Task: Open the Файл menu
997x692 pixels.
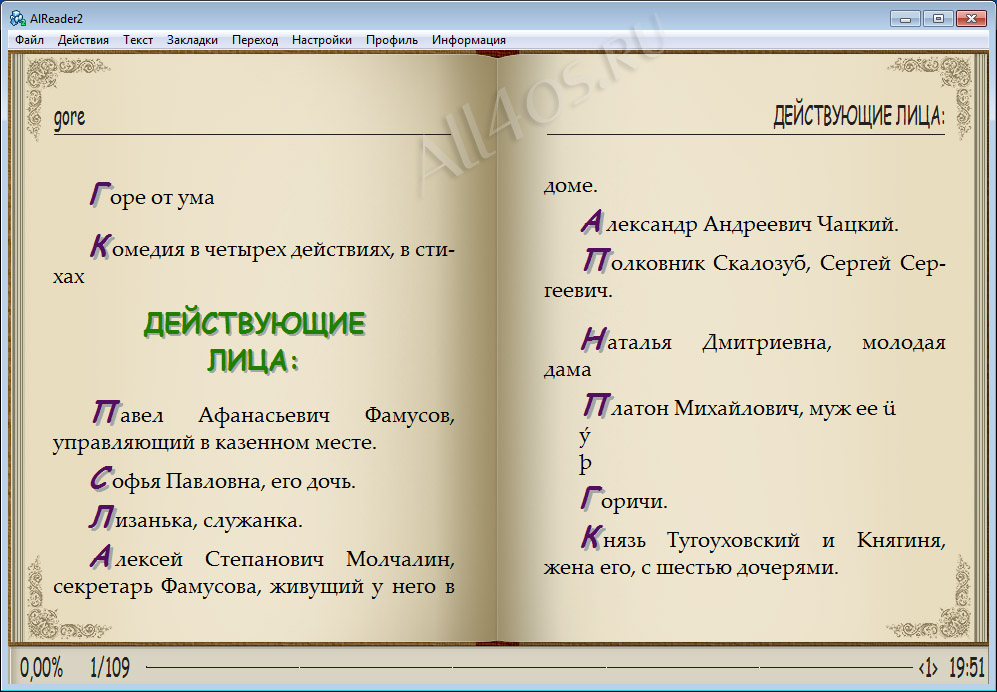Action: pyautogui.click(x=29, y=40)
